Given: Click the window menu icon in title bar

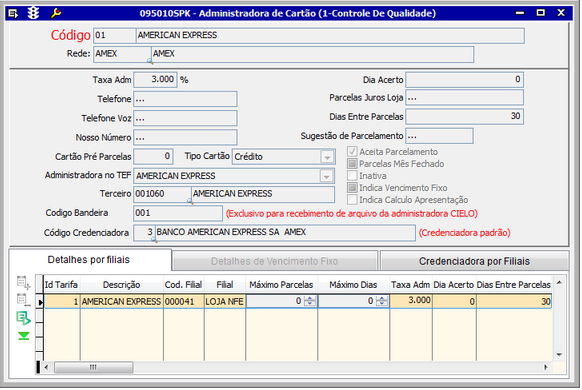Looking at the screenshot, I should pos(13,13).
